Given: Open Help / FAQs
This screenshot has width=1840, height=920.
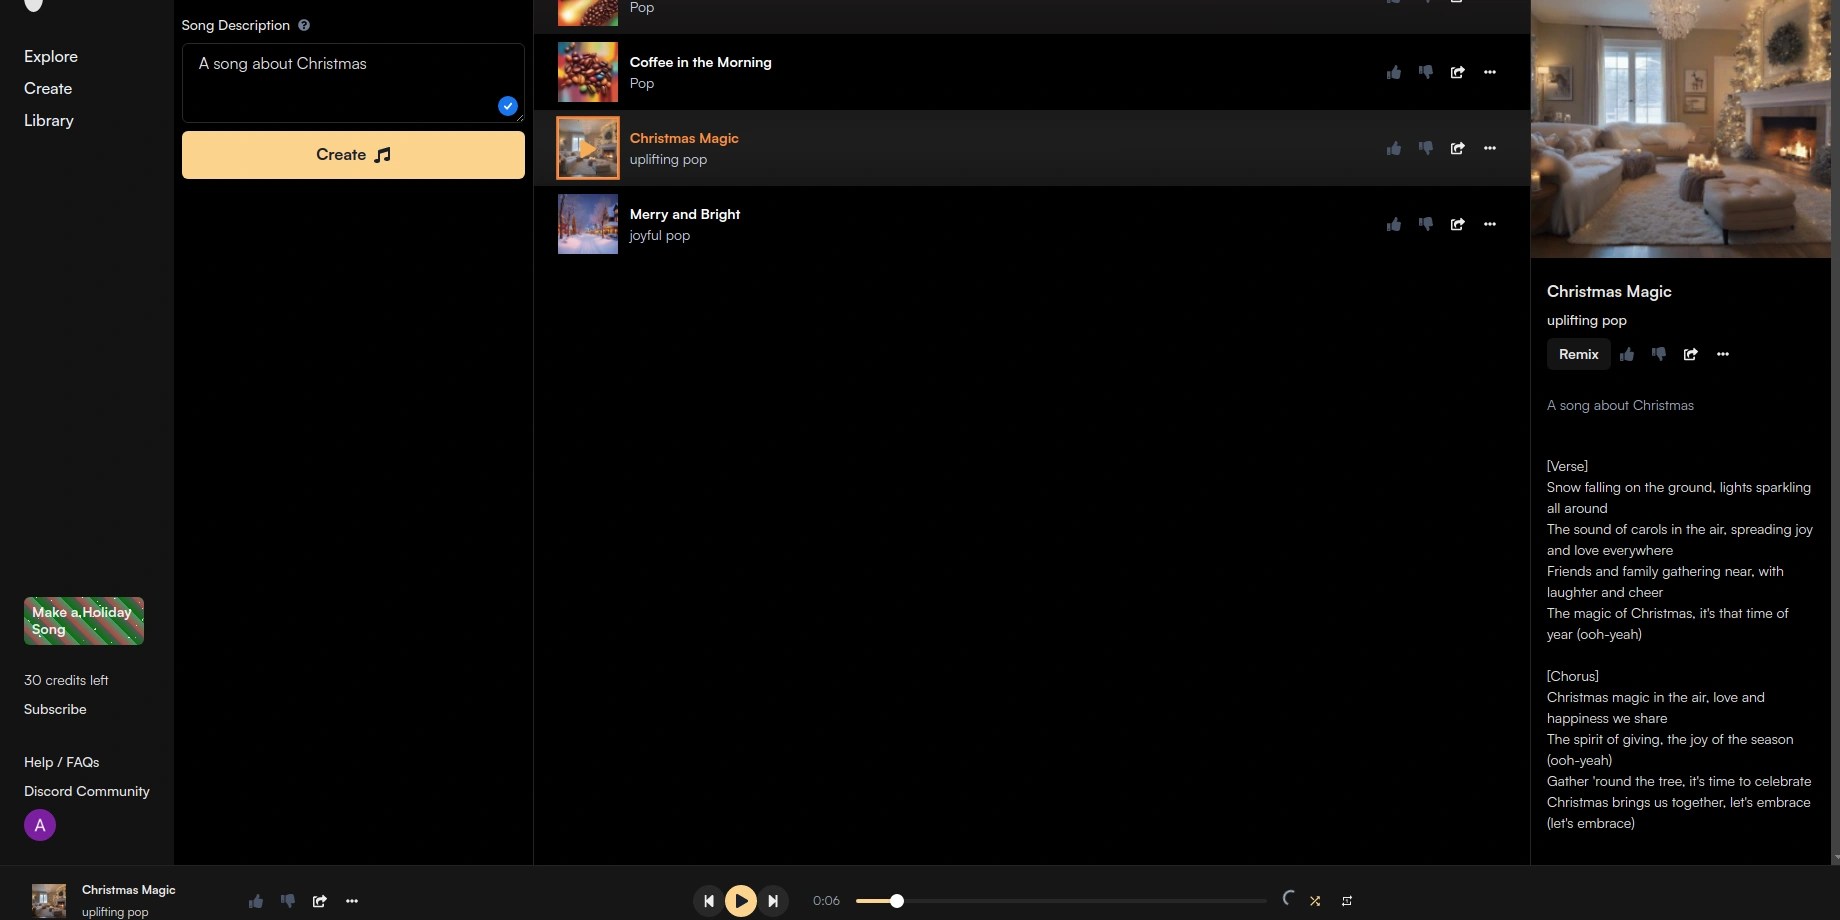Looking at the screenshot, I should point(62,762).
